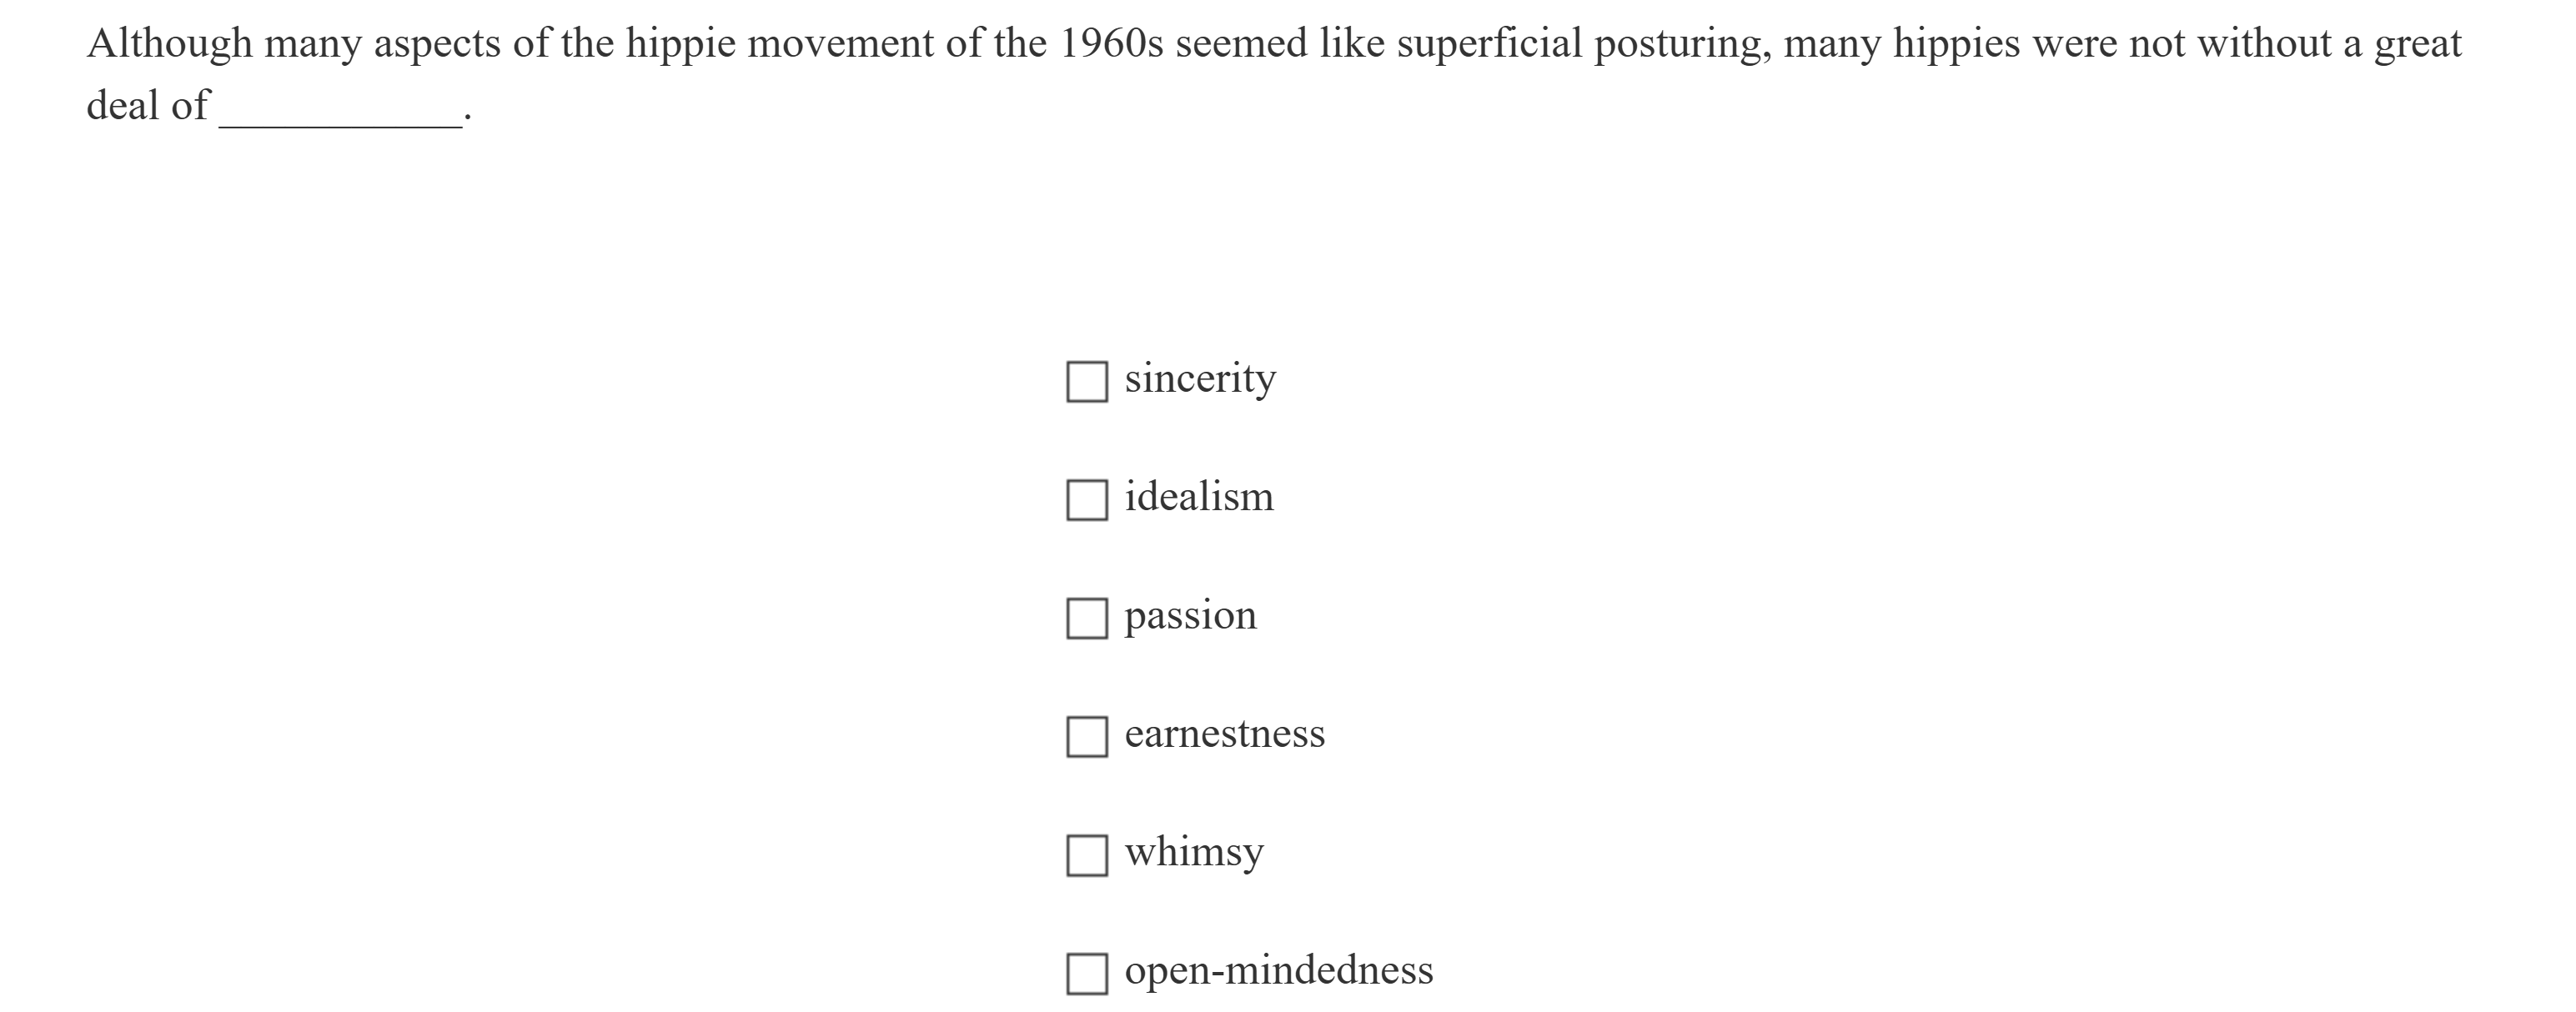Check the passion checkbox
Screen dimensions: 2576x1012
tap(1085, 618)
